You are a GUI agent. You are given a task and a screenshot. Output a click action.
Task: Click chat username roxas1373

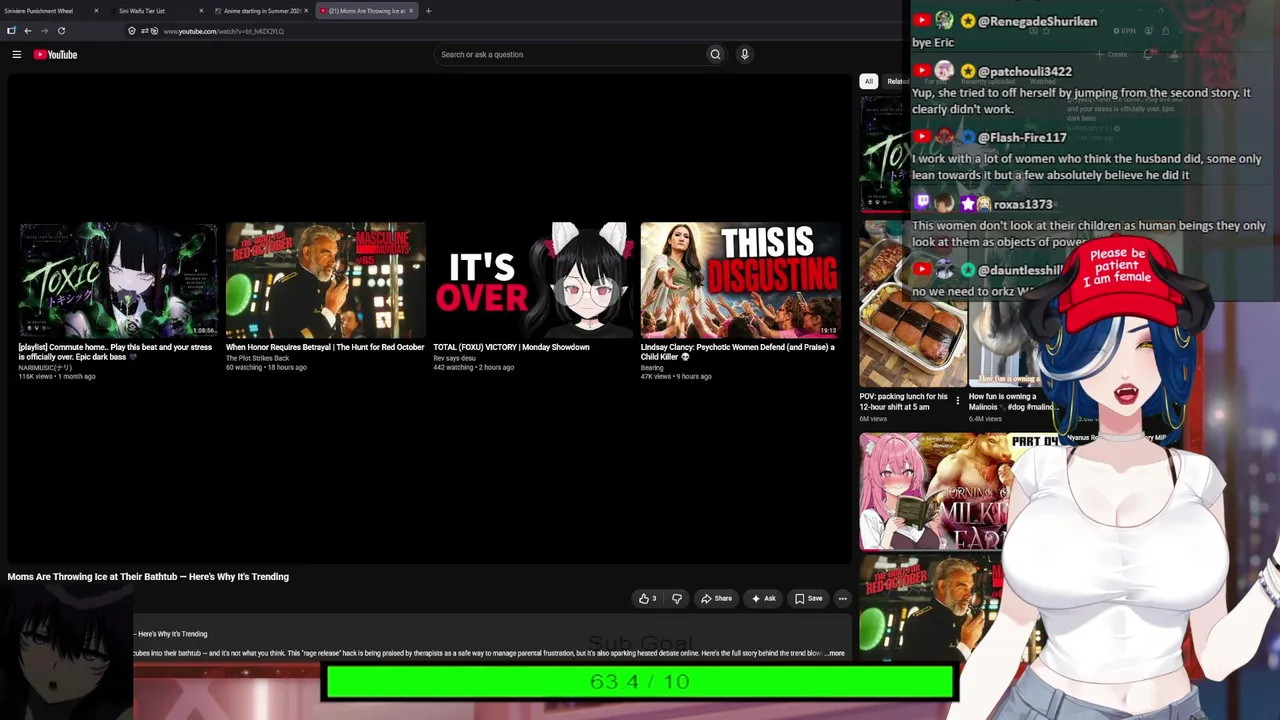pyautogui.click(x=1023, y=204)
